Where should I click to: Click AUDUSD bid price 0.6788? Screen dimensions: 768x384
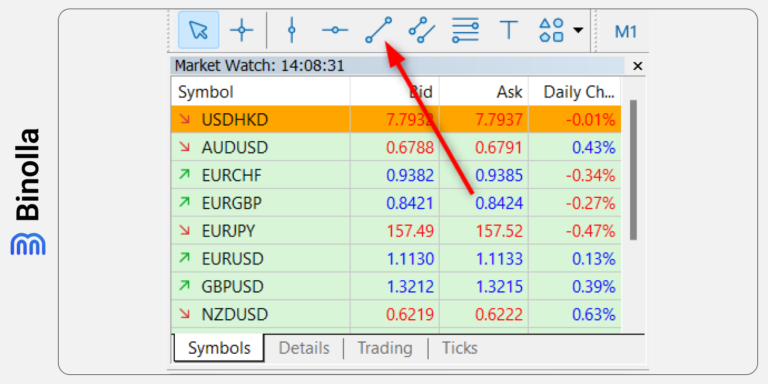pyautogui.click(x=410, y=147)
